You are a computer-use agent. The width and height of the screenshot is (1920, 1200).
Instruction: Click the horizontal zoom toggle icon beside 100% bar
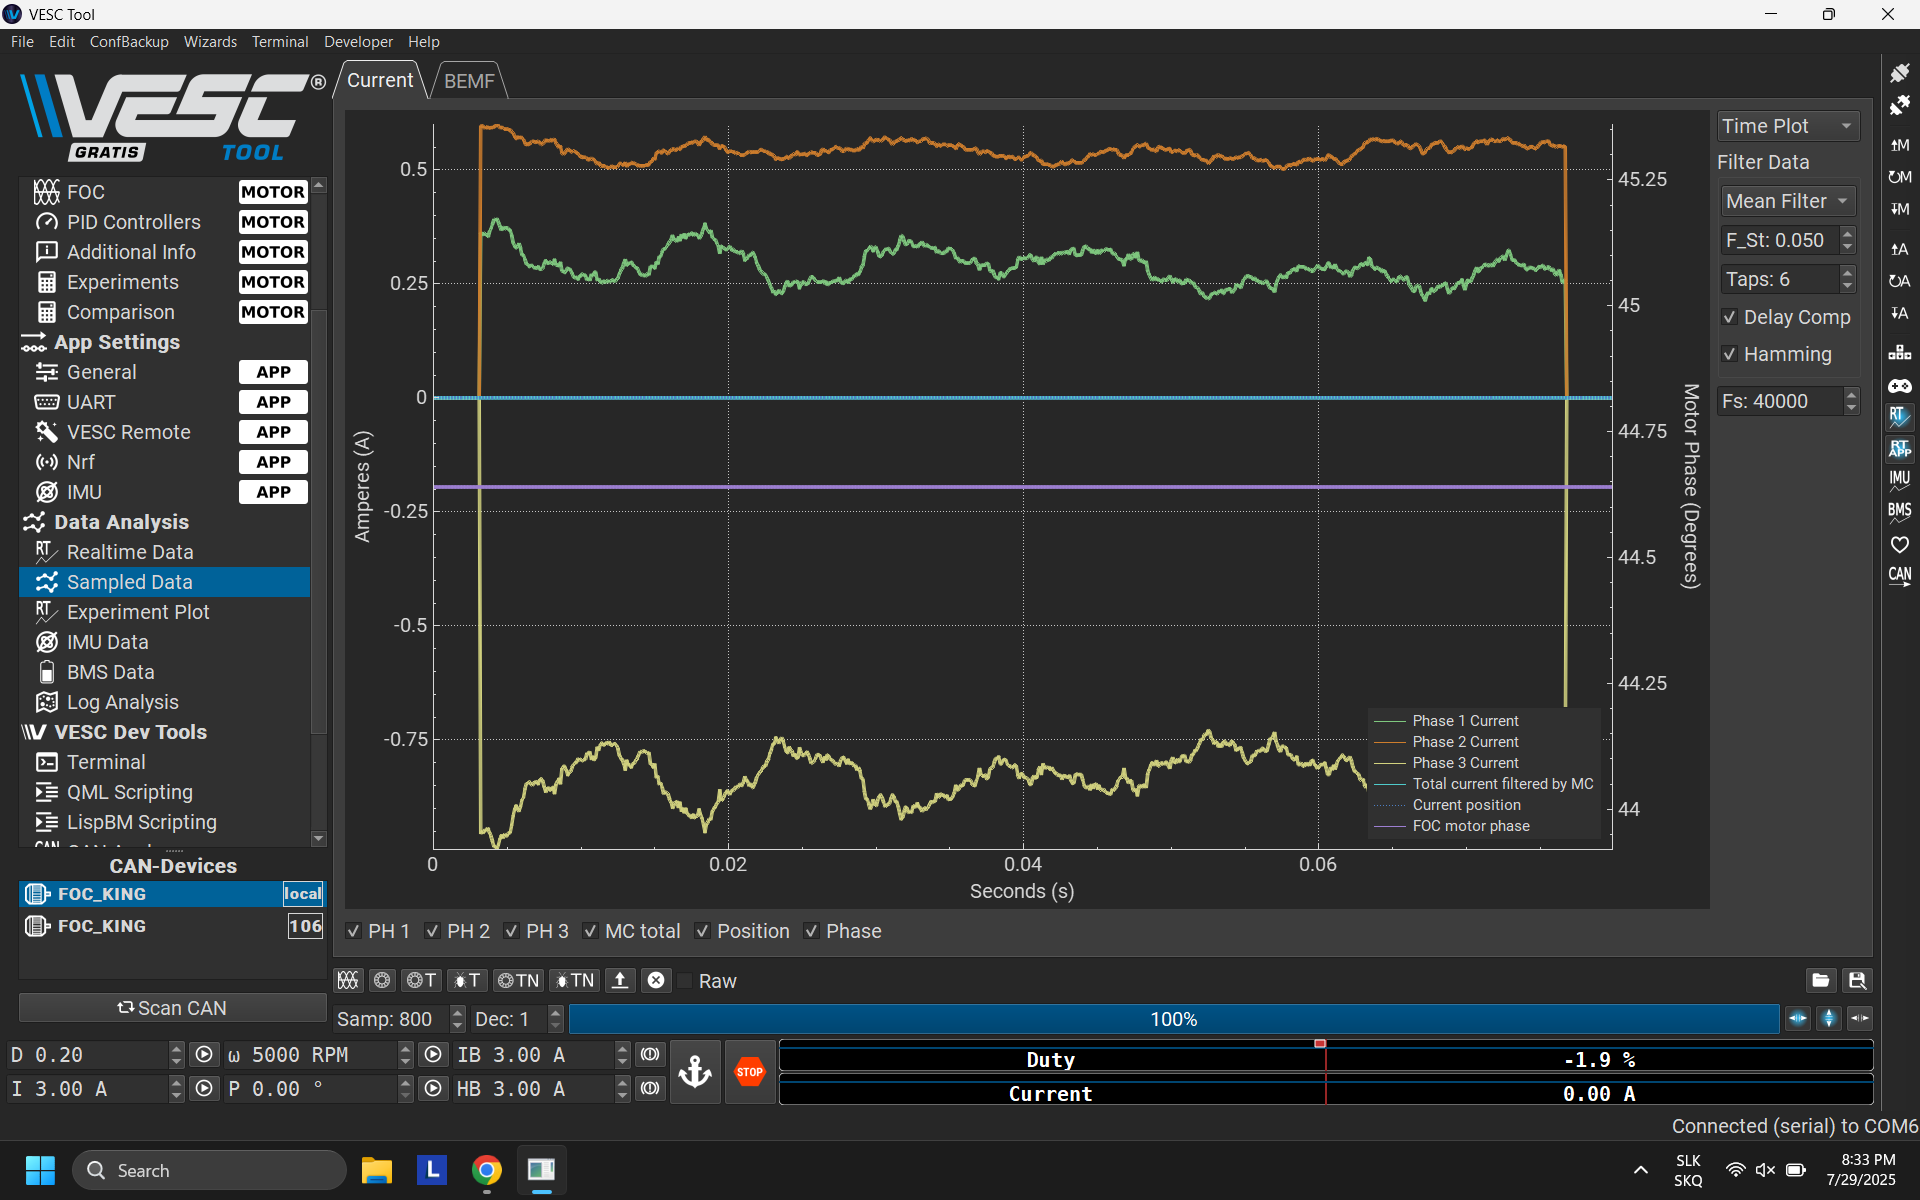point(1798,1019)
